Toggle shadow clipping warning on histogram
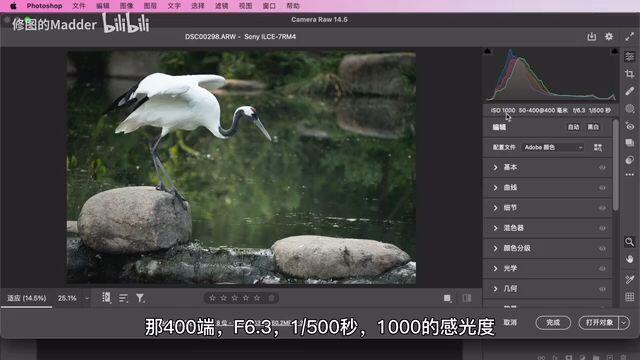The width and height of the screenshot is (640, 360). point(487,51)
